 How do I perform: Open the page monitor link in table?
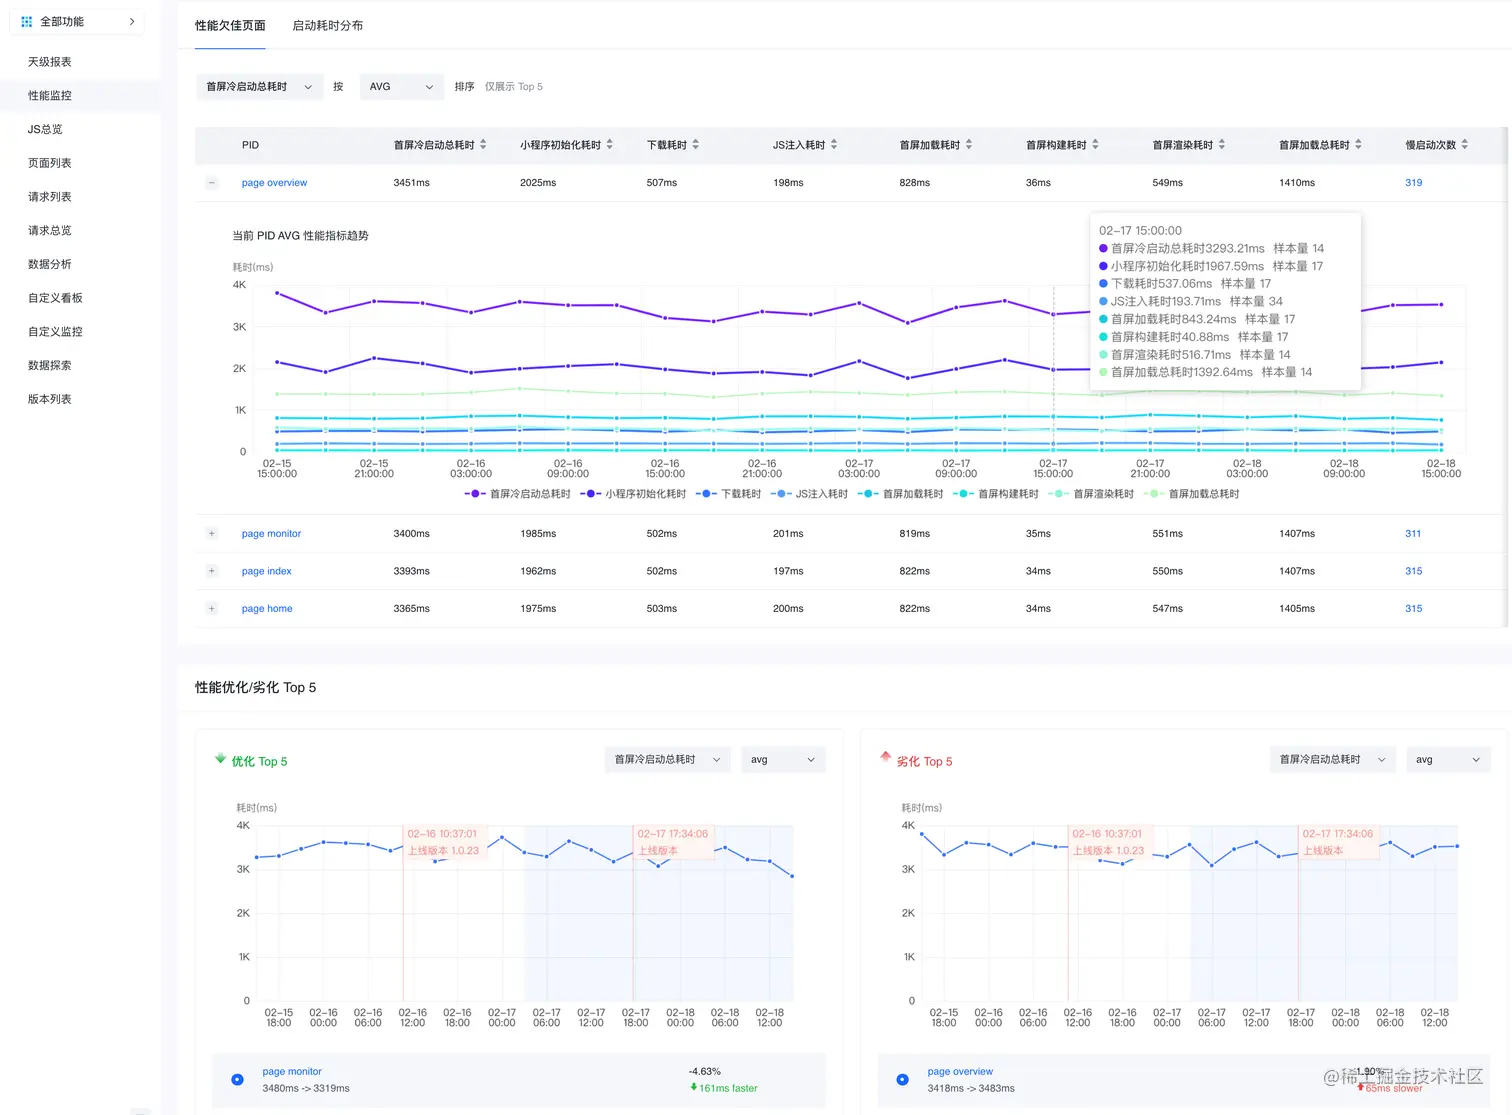[271, 534]
